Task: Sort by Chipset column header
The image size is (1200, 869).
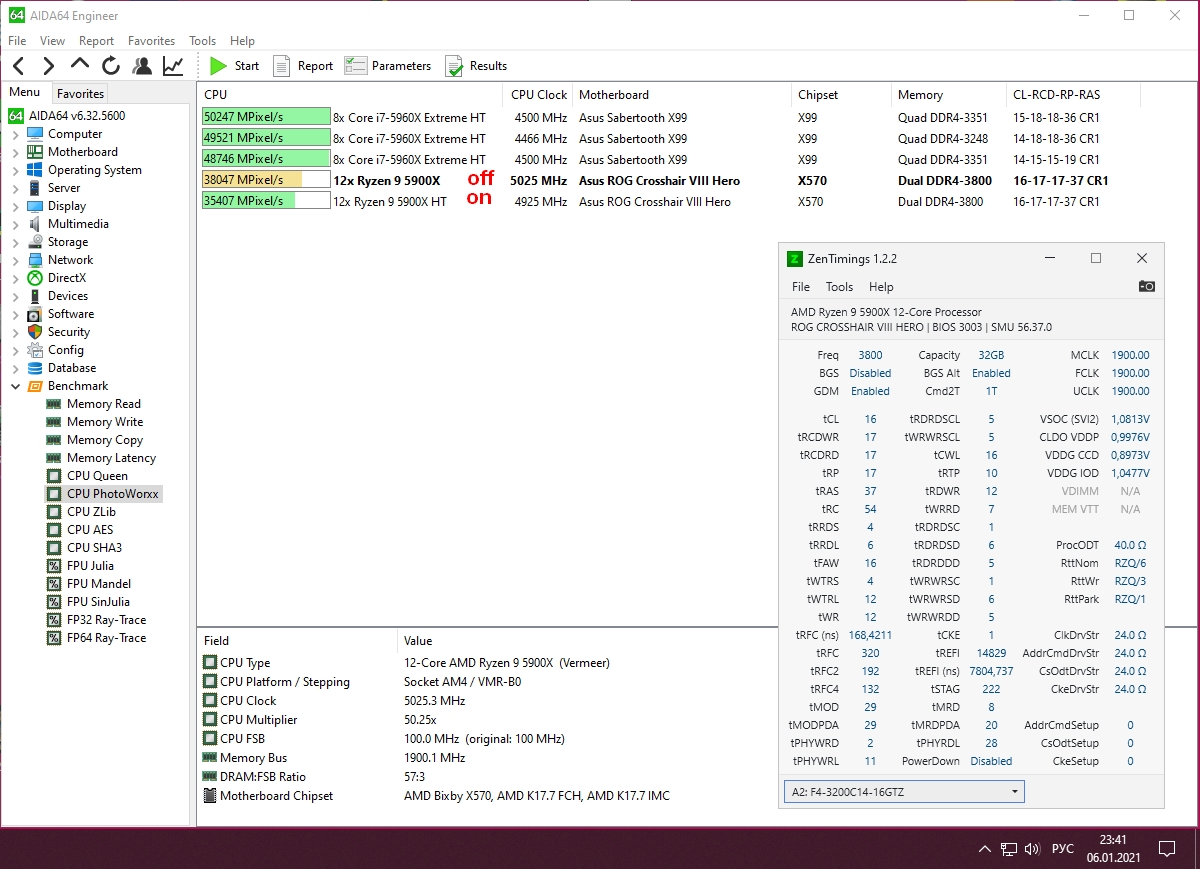Action: click(842, 95)
